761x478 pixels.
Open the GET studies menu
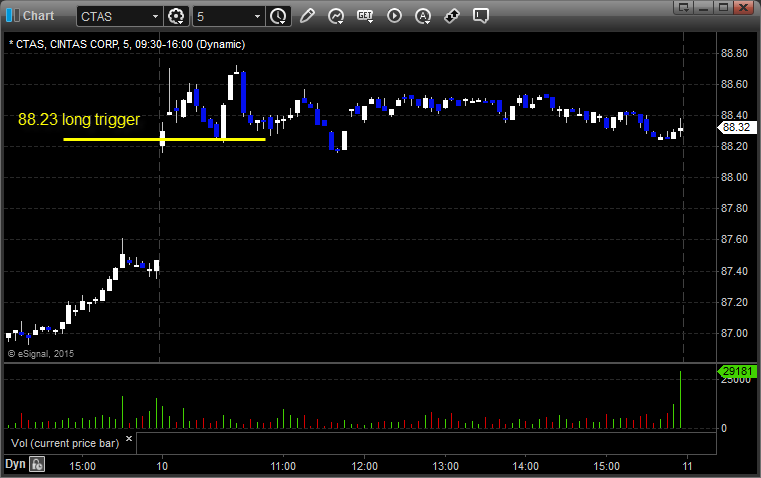(365, 16)
